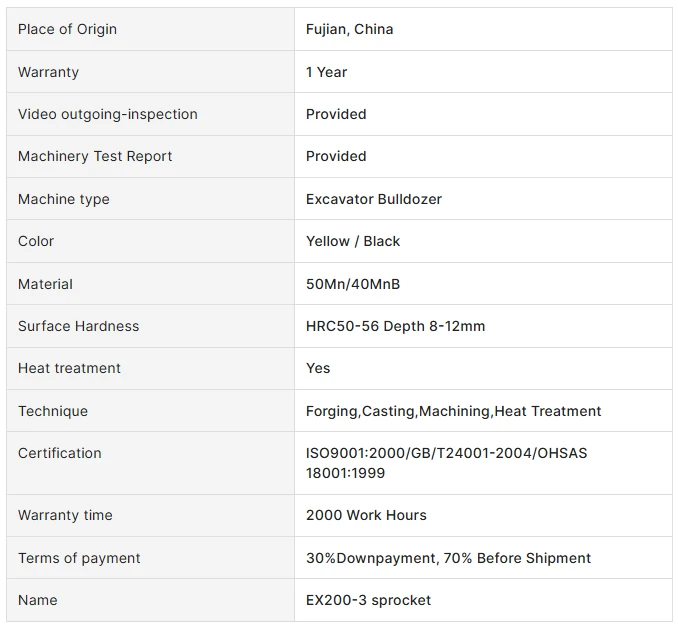The width and height of the screenshot is (679, 626).
Task: Click the 'EX200-3 sprocket' name value
Action: click(369, 600)
